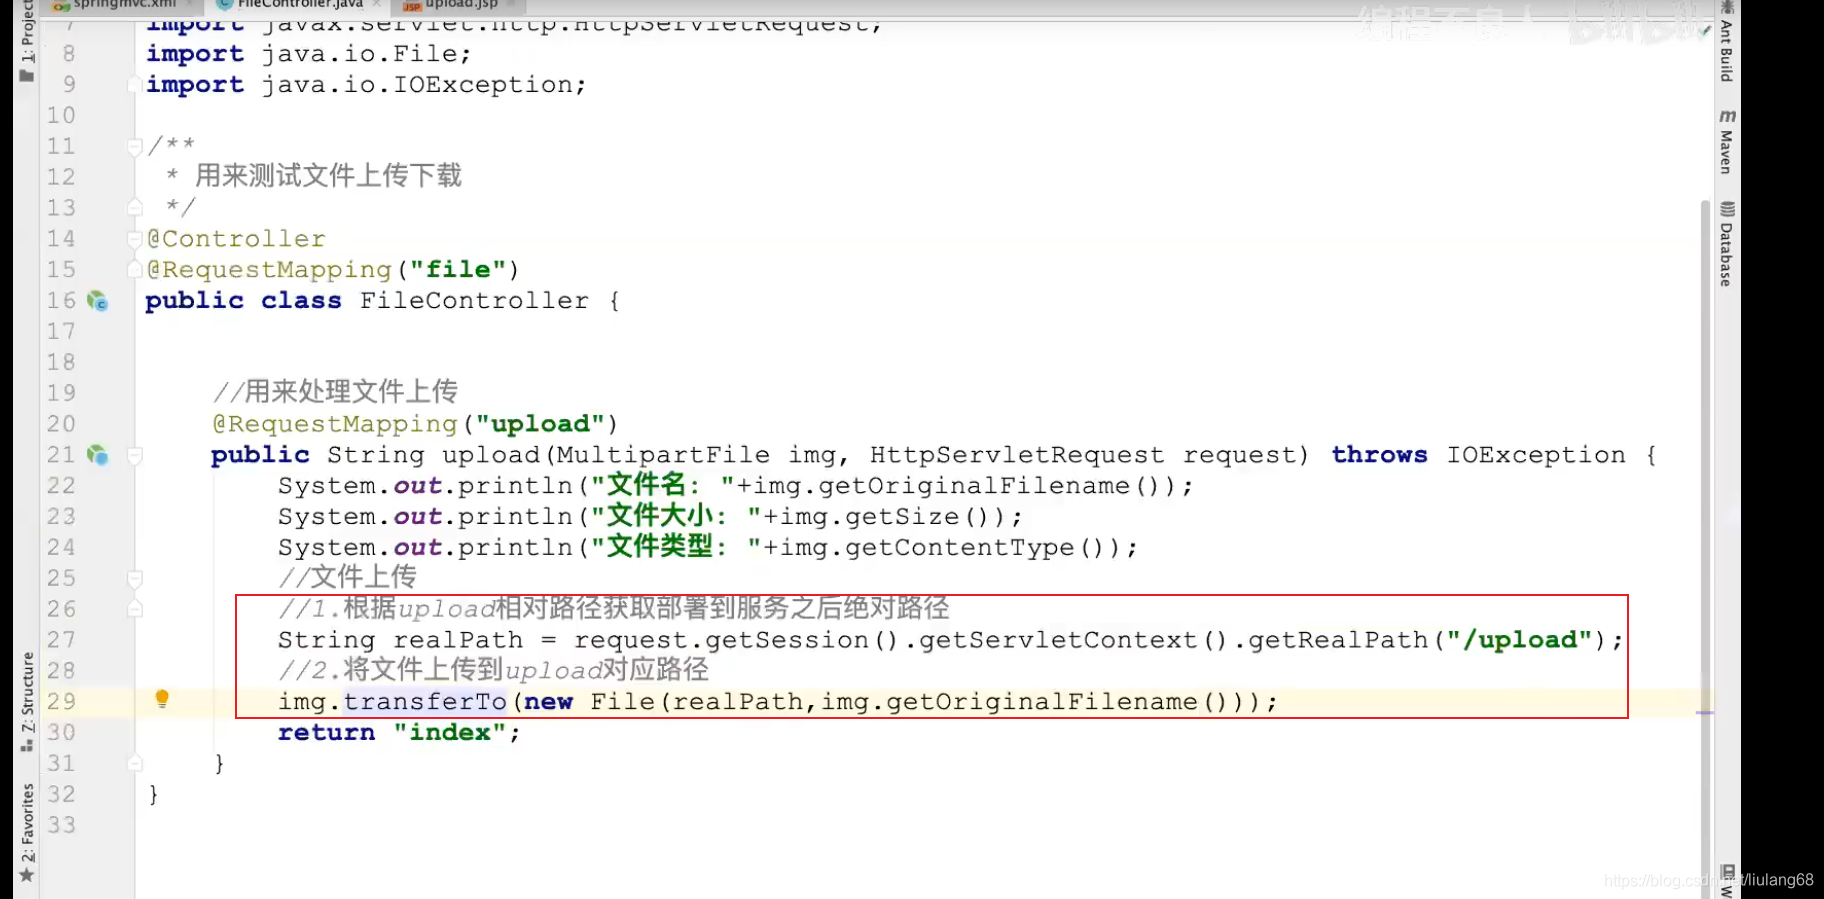This screenshot has height=899, width=1824.
Task: Click the comment //文件上传 on line 25
Action: click(347, 577)
